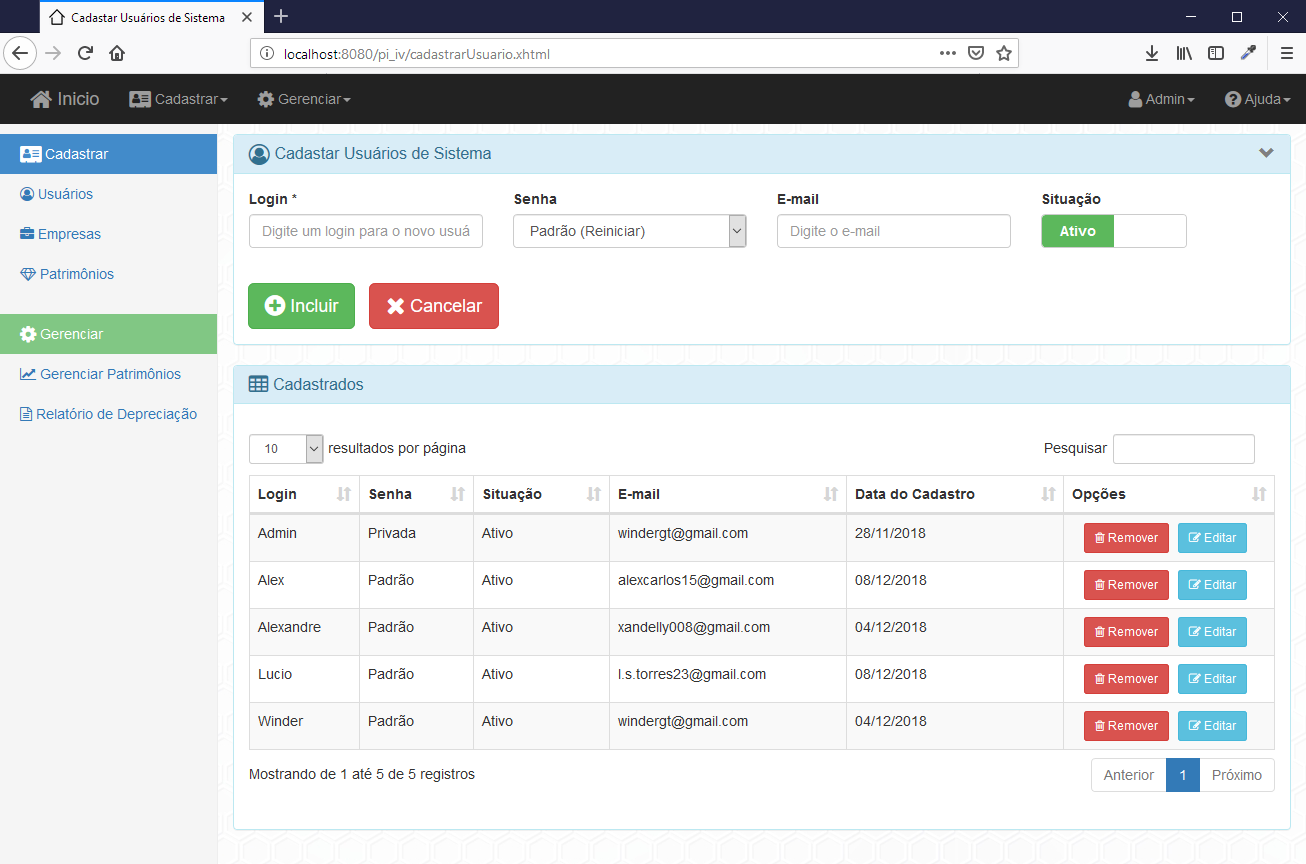This screenshot has width=1306, height=864.
Task: Reload the page with the refresh icon
Action: point(85,53)
